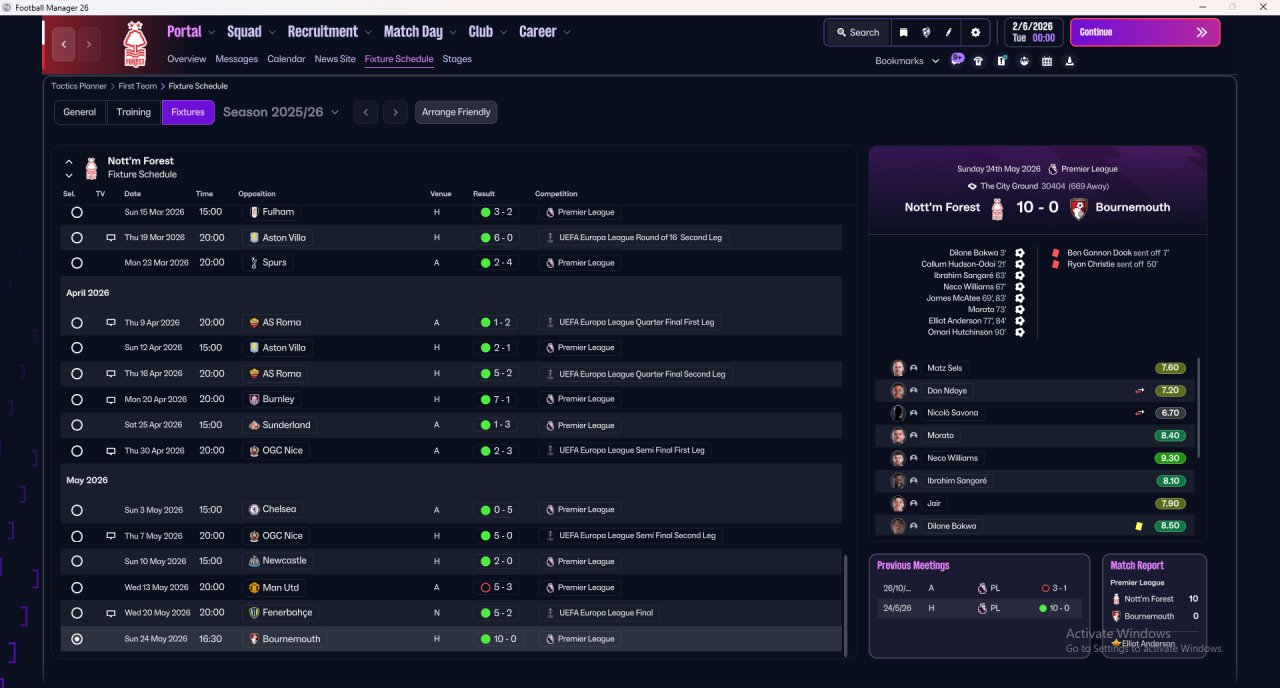1280x688 pixels.
Task: Switch to the Stages tab
Action: click(457, 59)
